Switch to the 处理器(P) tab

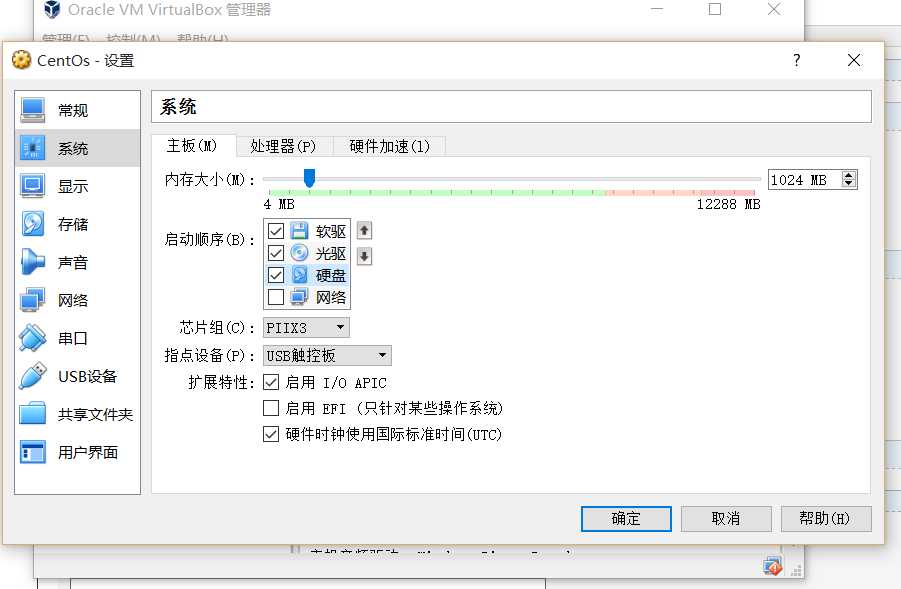[283, 146]
